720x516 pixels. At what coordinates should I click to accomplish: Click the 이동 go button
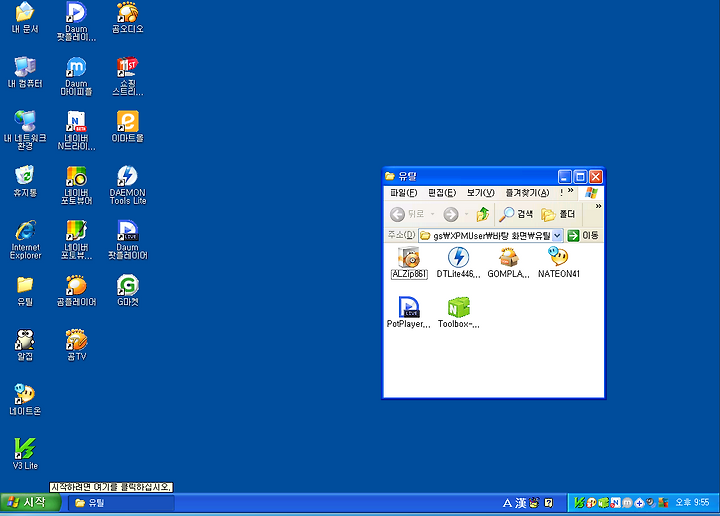pos(583,236)
